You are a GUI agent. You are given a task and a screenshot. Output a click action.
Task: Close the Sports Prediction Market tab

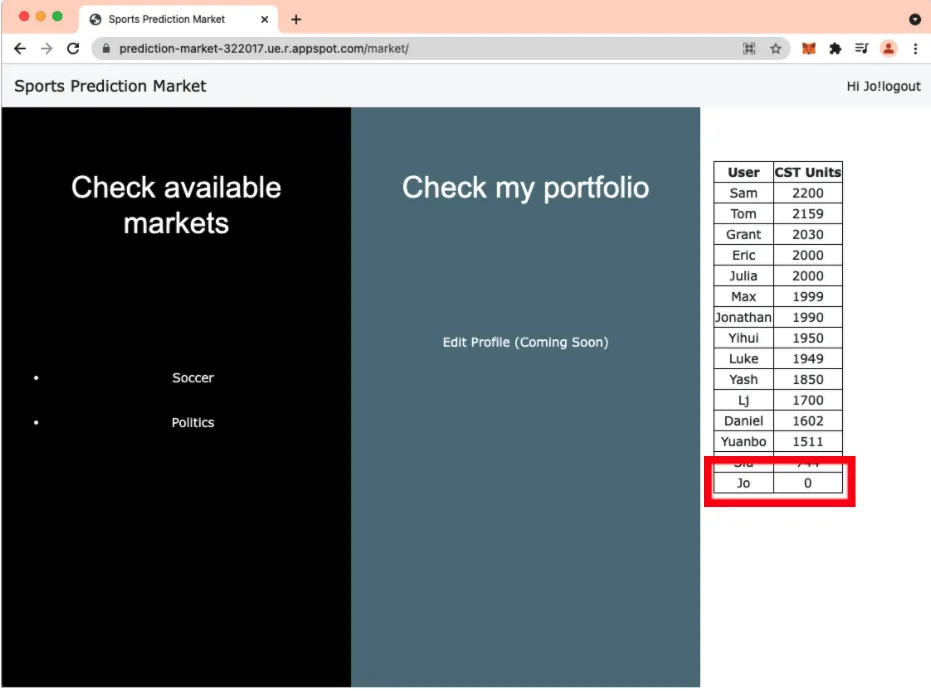[265, 20]
